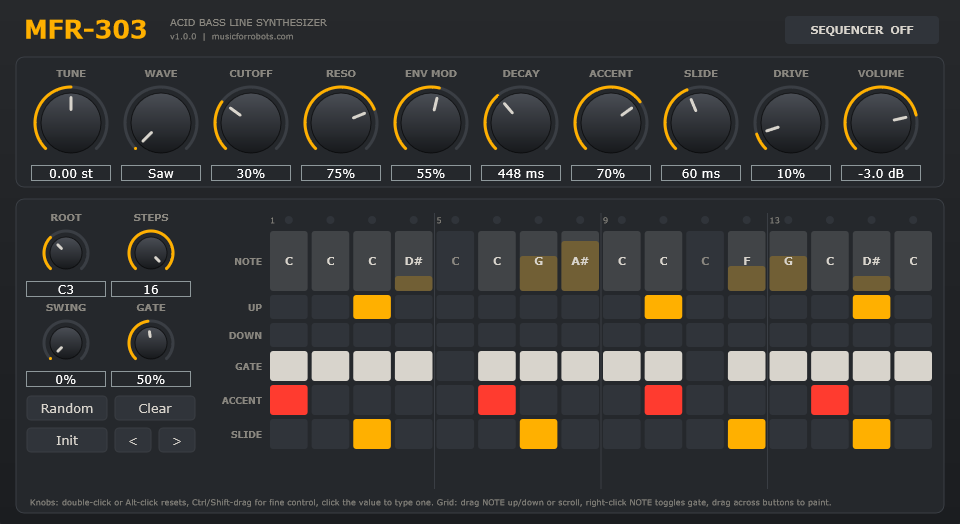Click the WAVE knob

pyautogui.click(x=161, y=121)
